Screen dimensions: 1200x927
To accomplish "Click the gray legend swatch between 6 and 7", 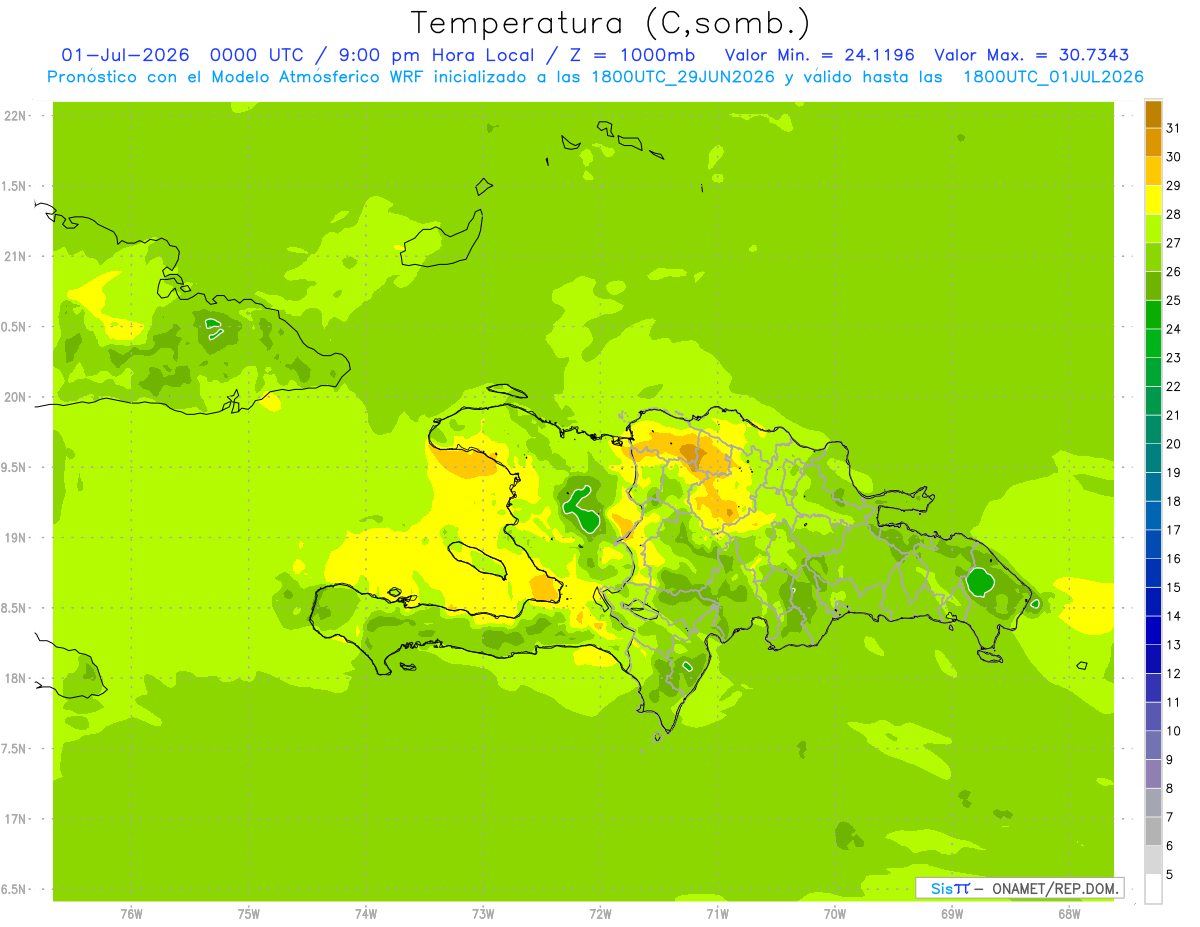I will point(1153,831).
